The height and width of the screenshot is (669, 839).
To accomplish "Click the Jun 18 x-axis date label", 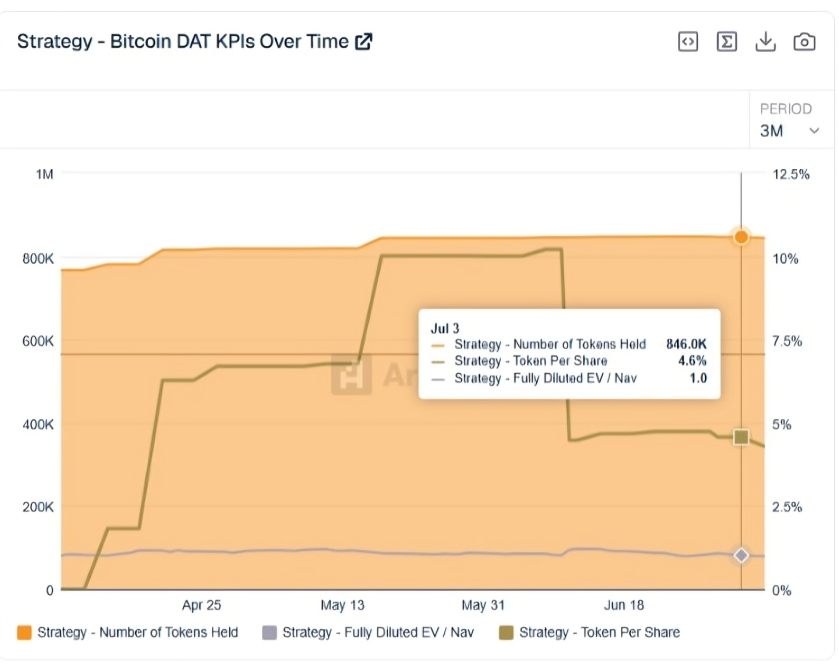I will [x=624, y=605].
